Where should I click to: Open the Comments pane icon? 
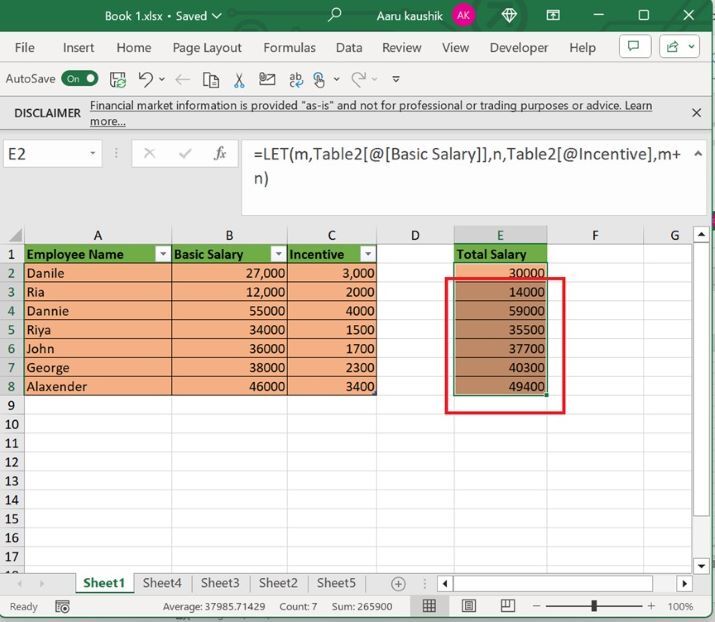(x=633, y=47)
